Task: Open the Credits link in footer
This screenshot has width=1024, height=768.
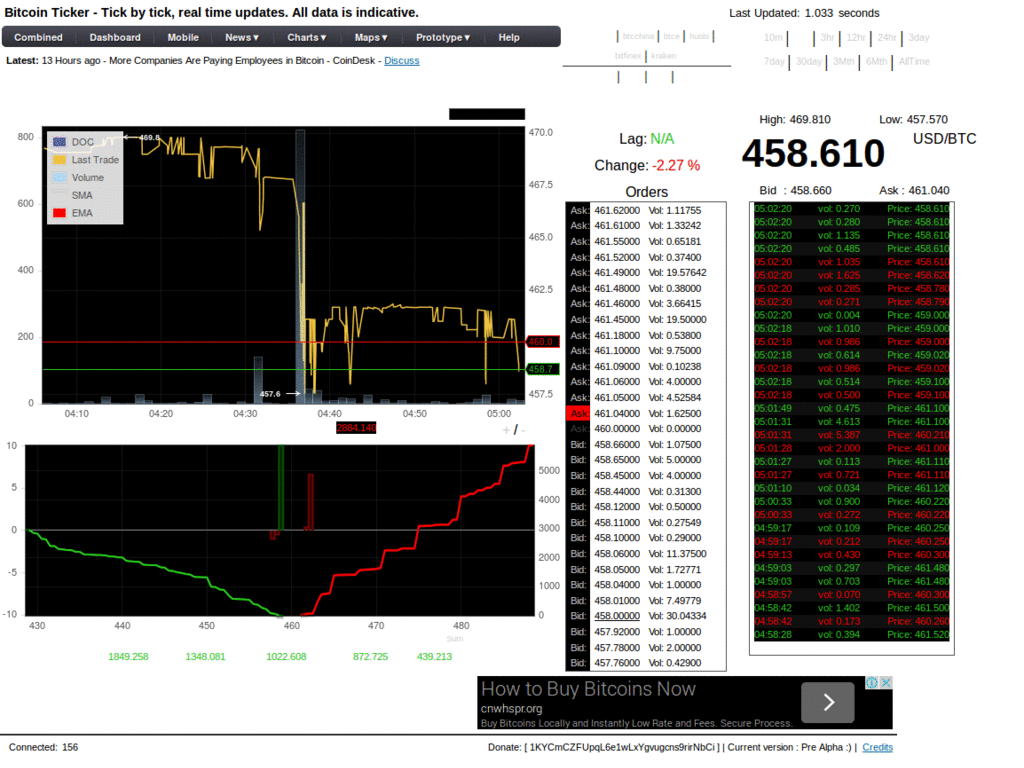Action: [877, 747]
